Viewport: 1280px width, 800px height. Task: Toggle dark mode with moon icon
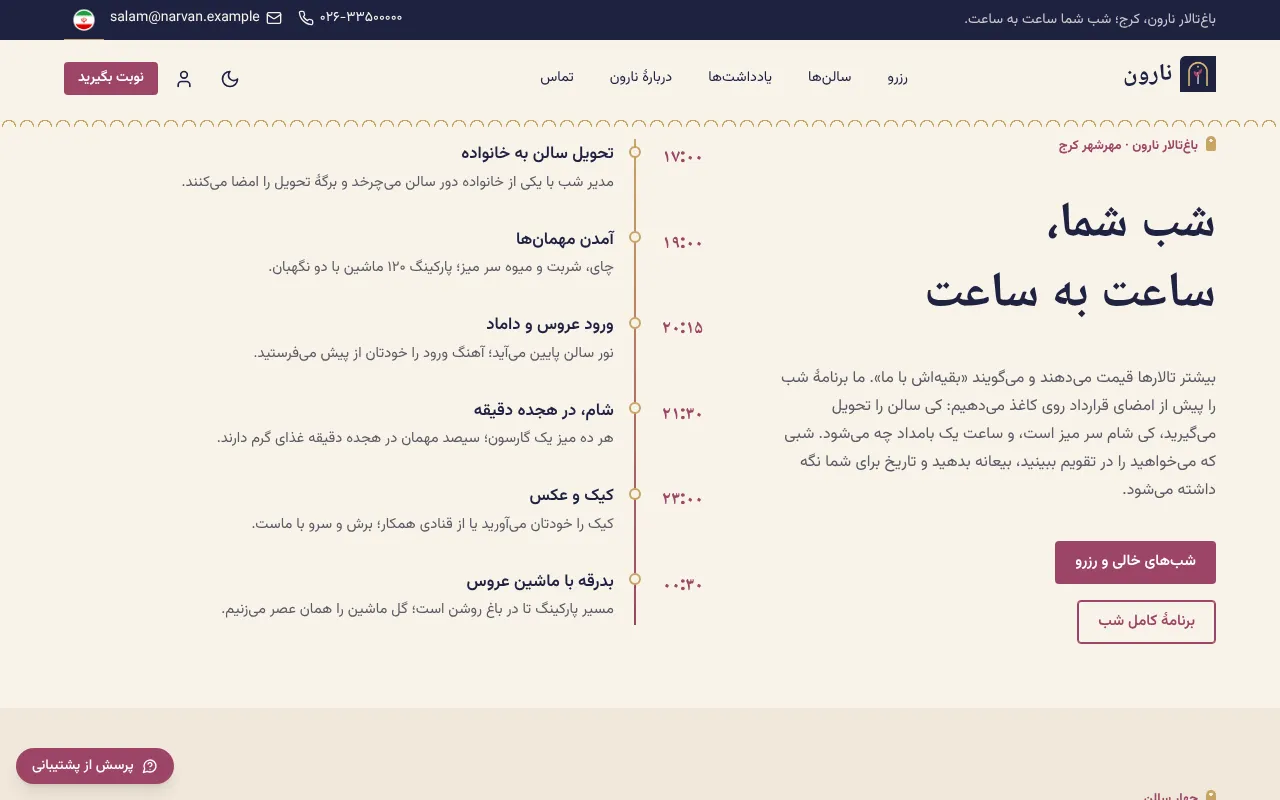pos(230,78)
